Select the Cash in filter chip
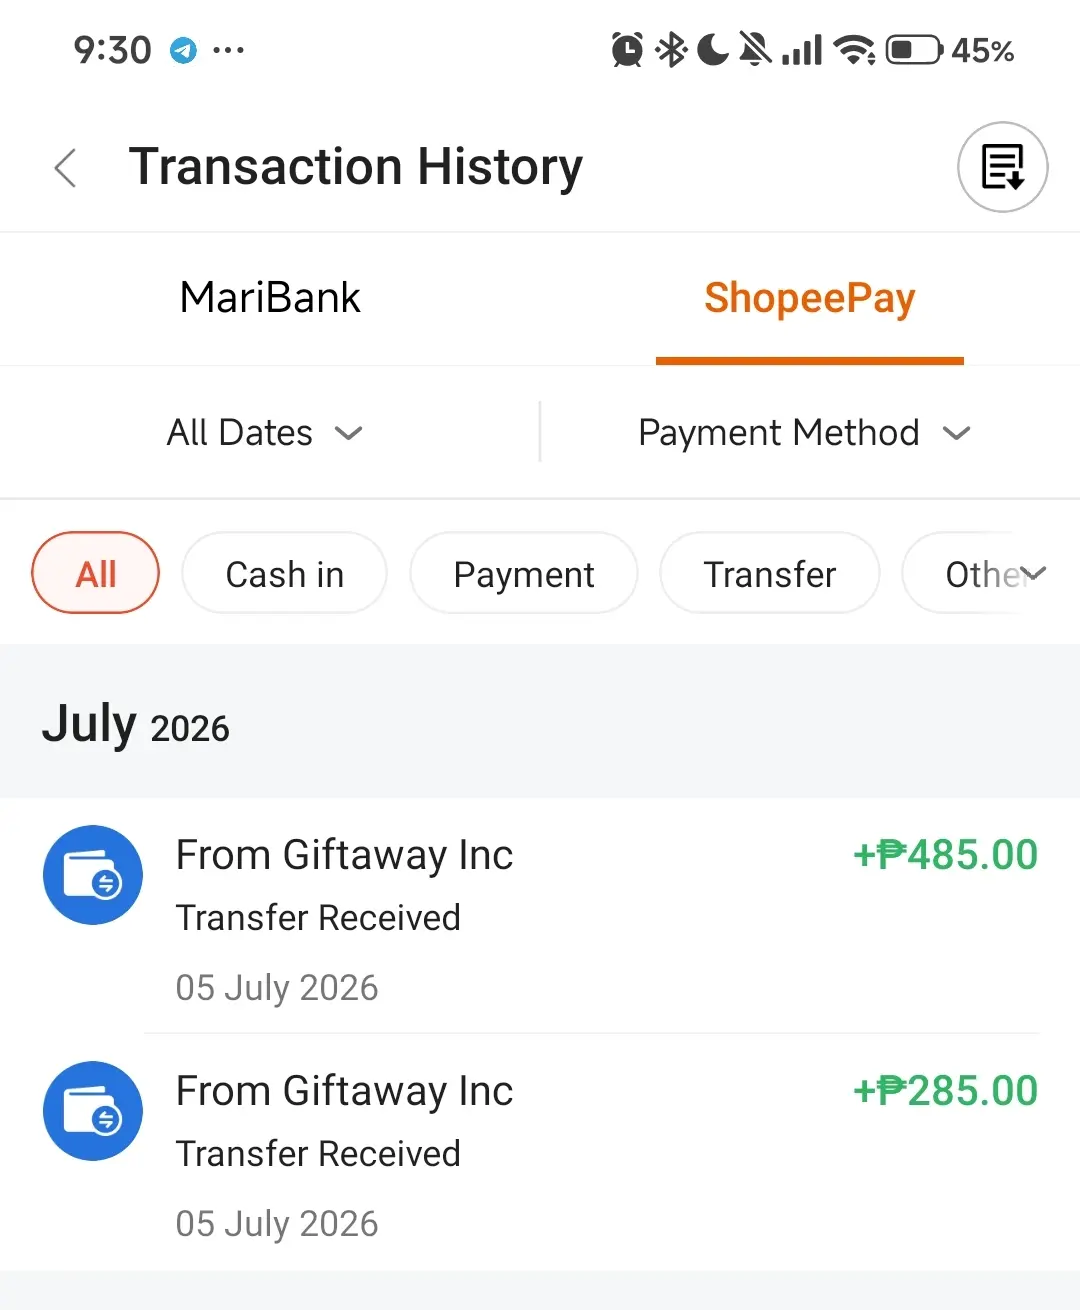Screen dimensions: 1080x1310 coord(284,573)
